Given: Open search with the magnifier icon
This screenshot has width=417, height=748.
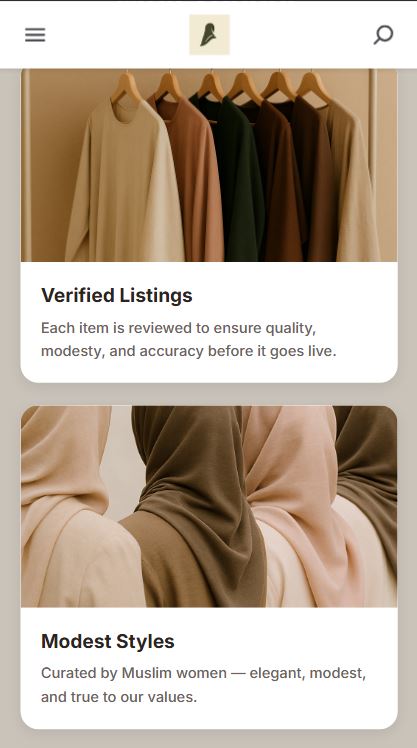Looking at the screenshot, I should [x=384, y=35].
